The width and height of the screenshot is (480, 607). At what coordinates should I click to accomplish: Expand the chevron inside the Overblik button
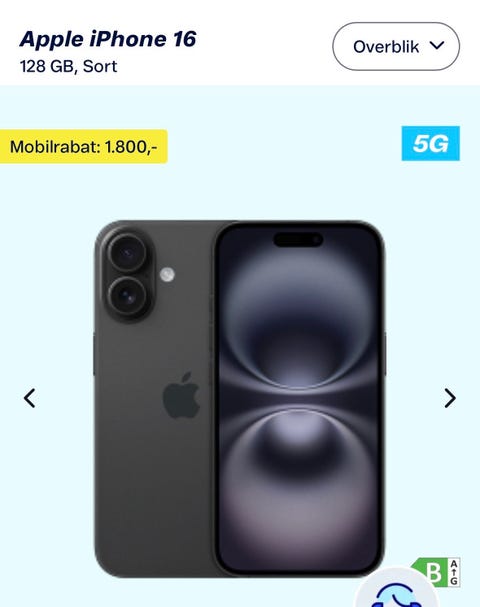[x=437, y=46]
